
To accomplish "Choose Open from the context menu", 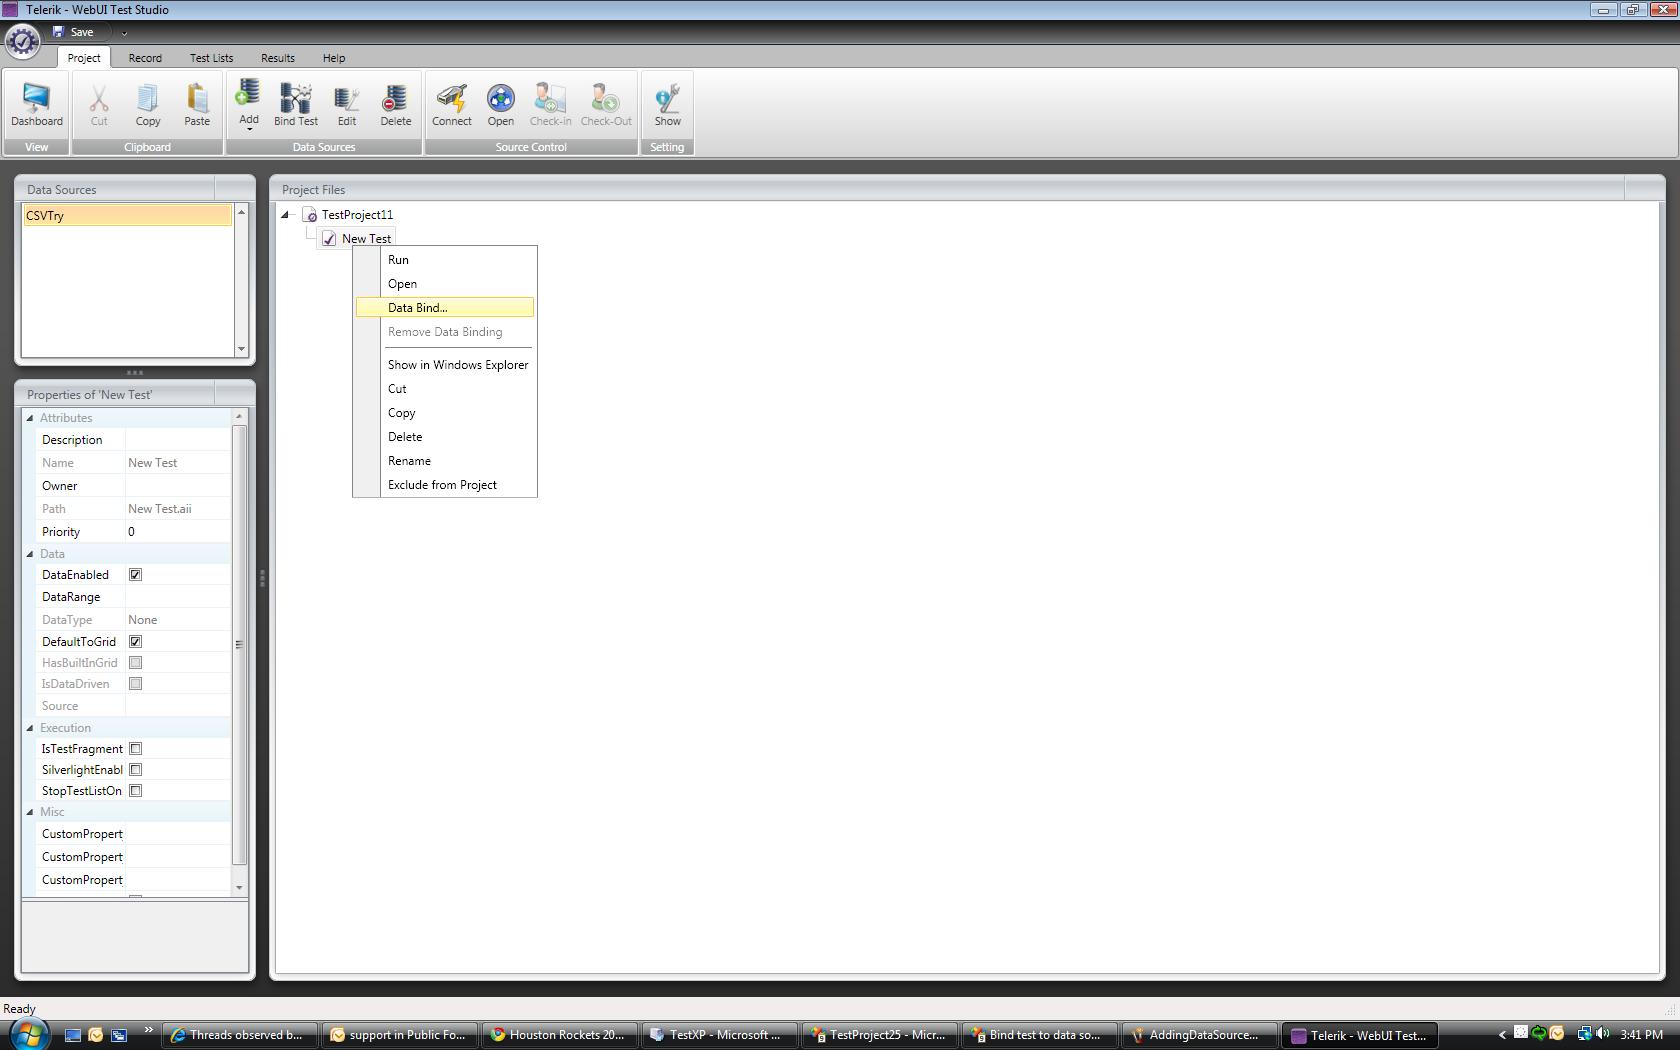I will [x=445, y=284].
